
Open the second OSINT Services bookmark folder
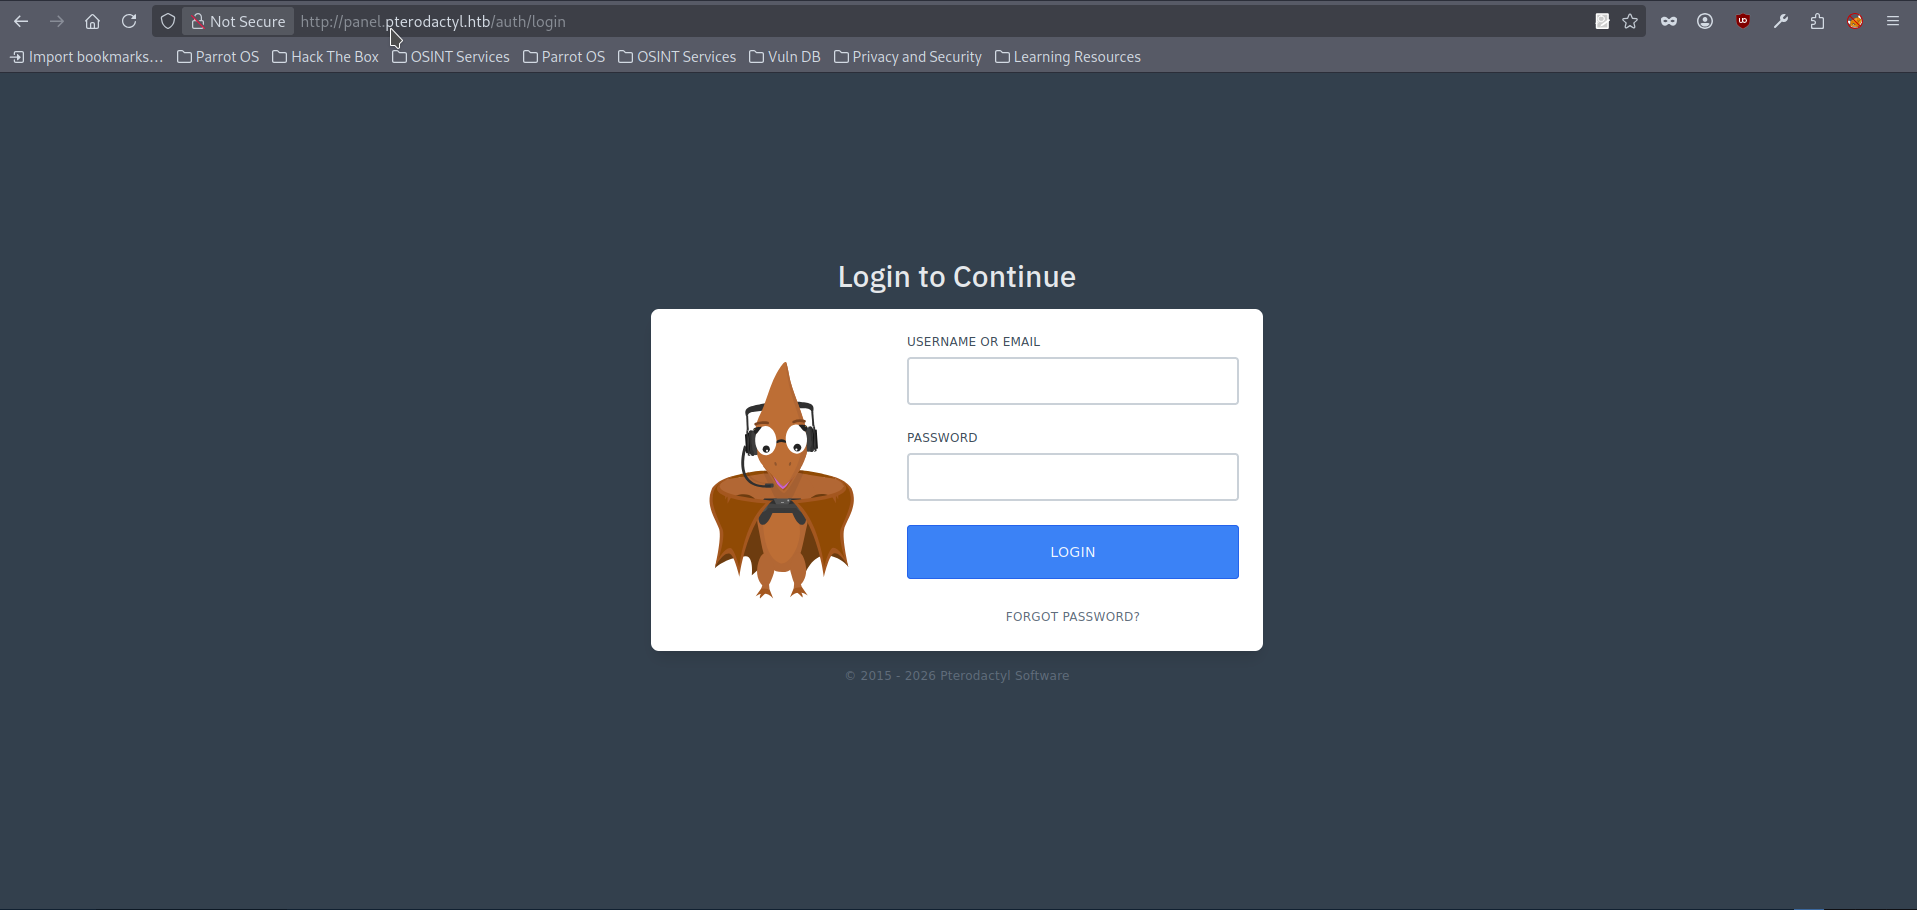[x=677, y=57]
